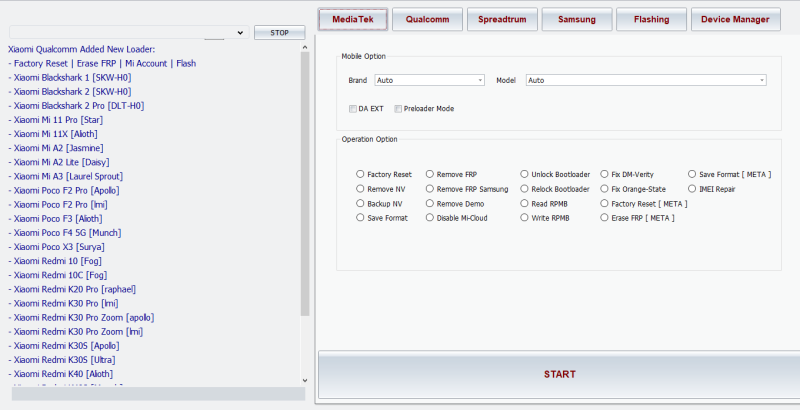
Task: Tick the Preloader Mode checkbox
Action: pyautogui.click(x=399, y=108)
